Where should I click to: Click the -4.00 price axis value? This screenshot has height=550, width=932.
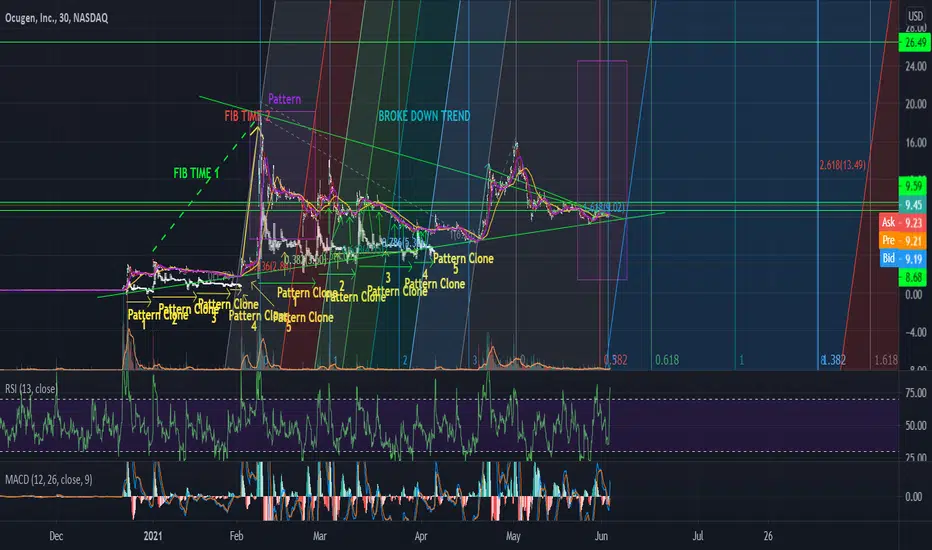coord(915,332)
